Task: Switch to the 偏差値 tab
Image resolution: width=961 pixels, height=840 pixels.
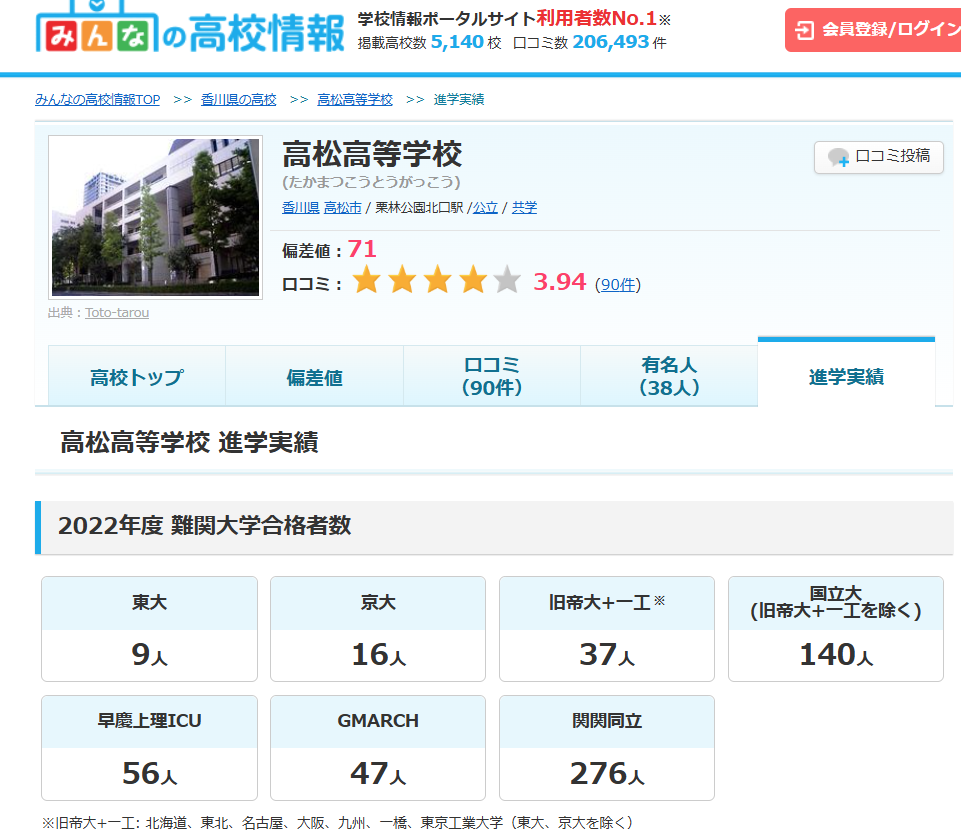Action: (314, 377)
